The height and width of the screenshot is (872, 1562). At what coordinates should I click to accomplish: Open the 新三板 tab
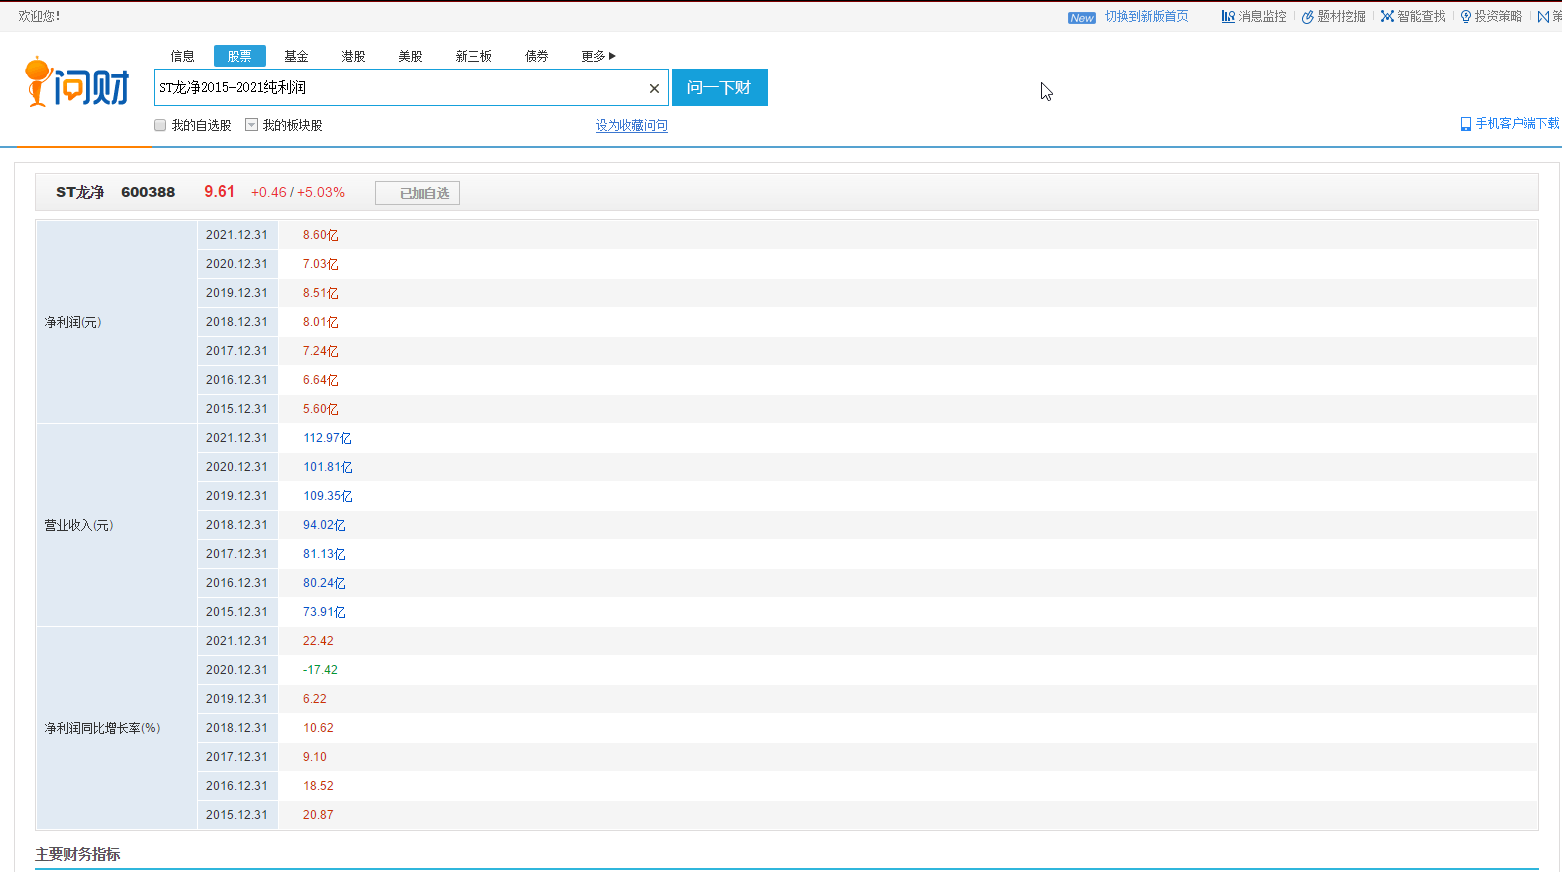473,56
